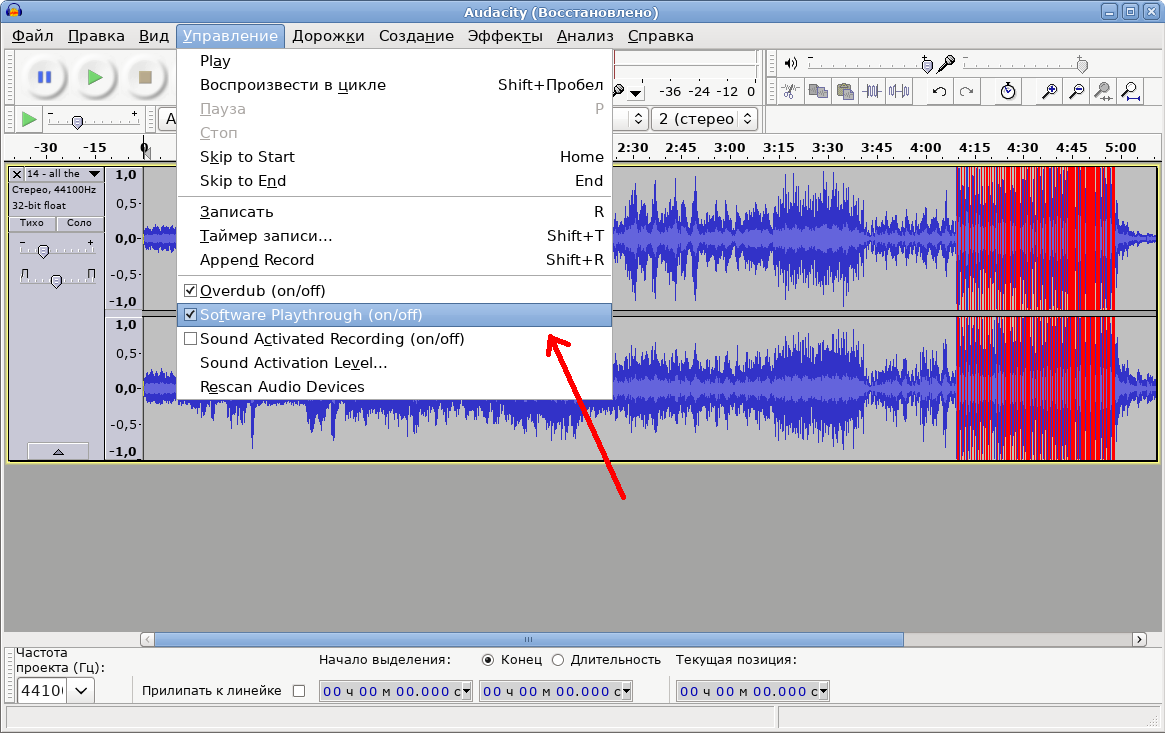Choose Skip to End menu entry
The height and width of the screenshot is (733, 1165).
click(x=394, y=180)
